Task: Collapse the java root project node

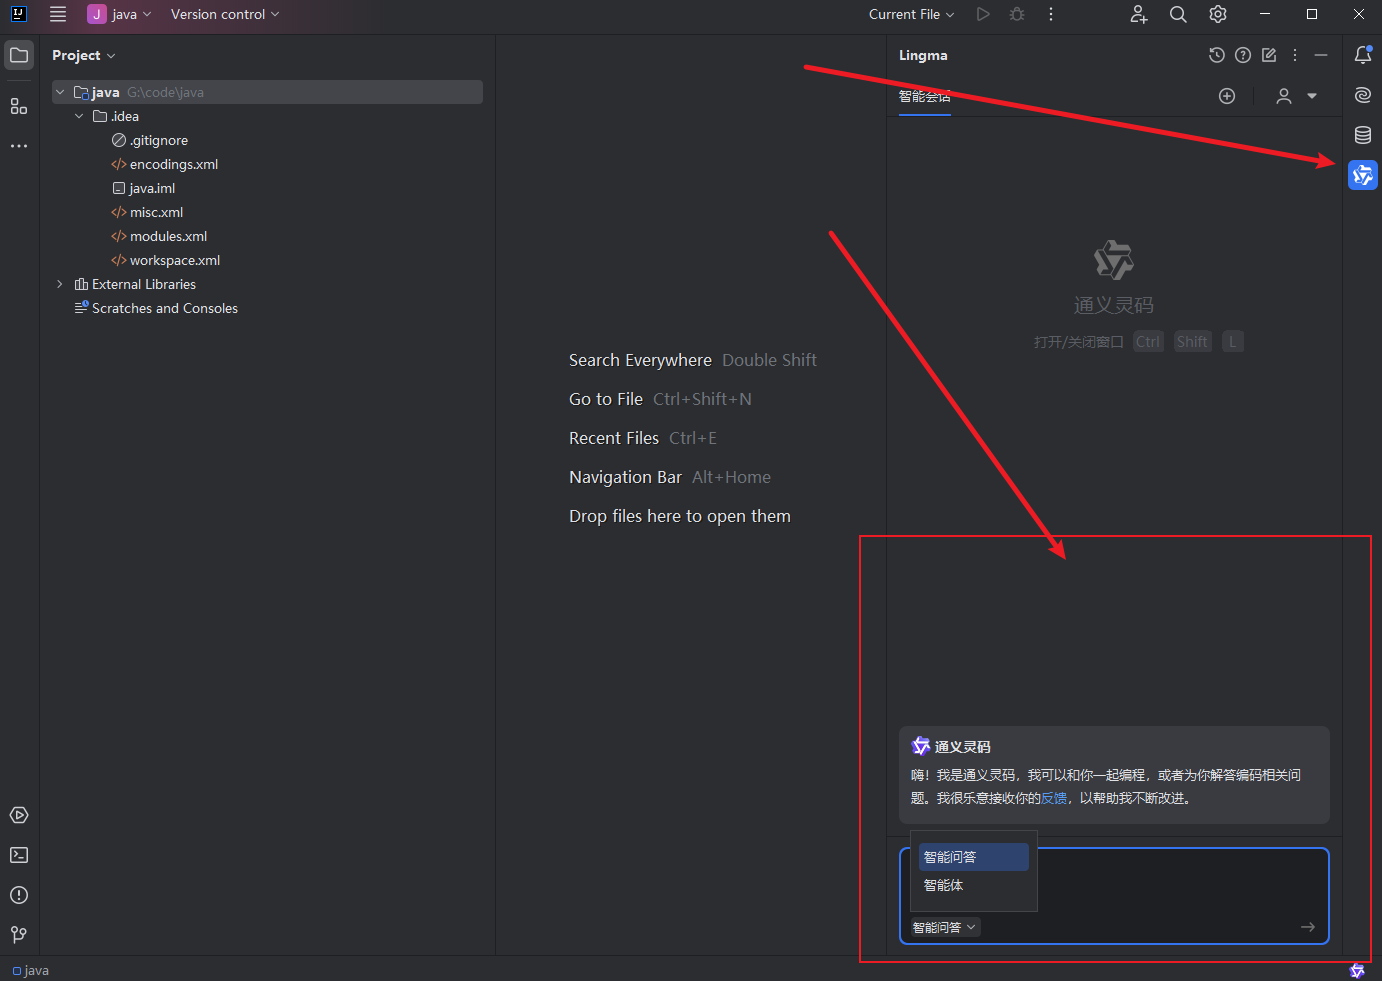Action: [60, 92]
